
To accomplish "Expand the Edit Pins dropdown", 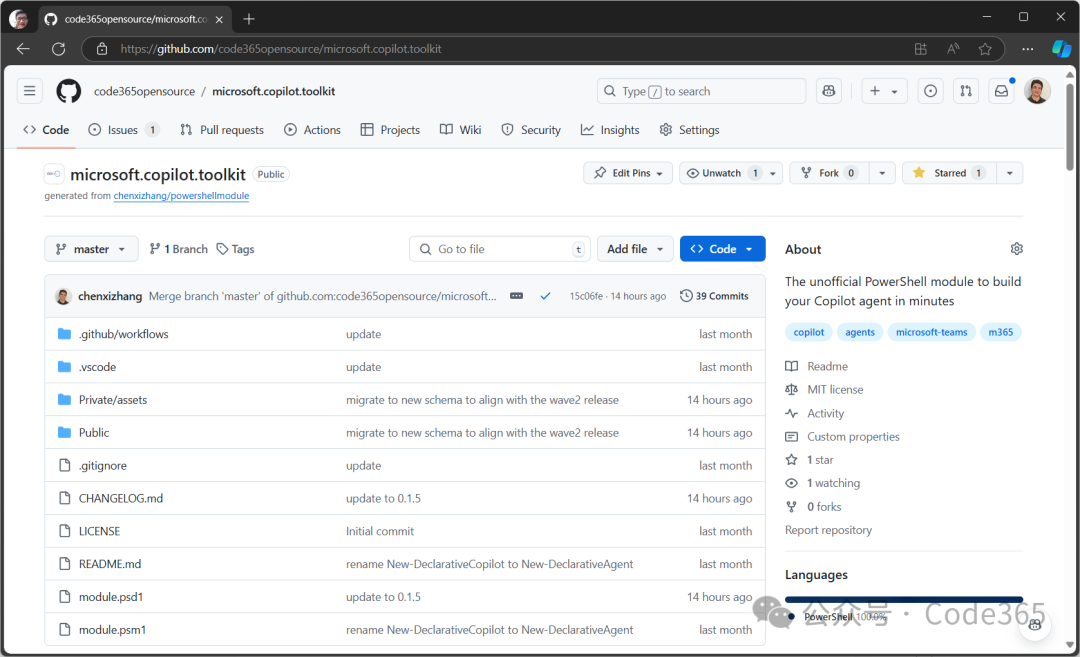I will click(x=628, y=173).
